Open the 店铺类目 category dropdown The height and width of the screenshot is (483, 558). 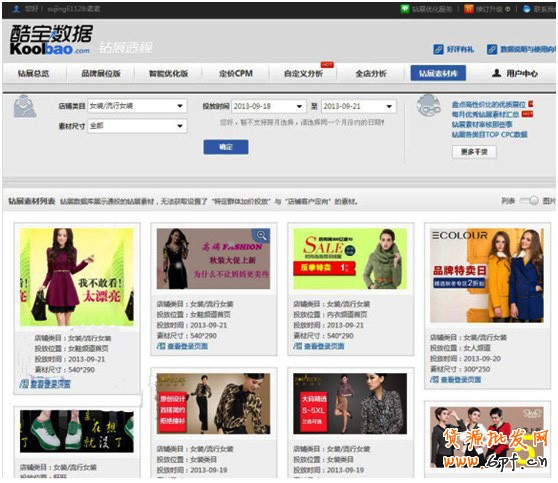pos(137,106)
